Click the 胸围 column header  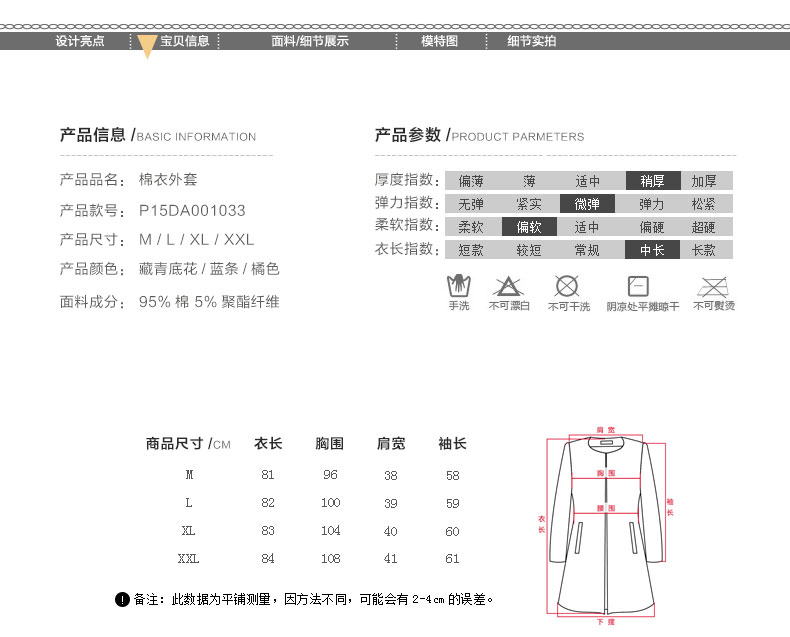coord(330,443)
